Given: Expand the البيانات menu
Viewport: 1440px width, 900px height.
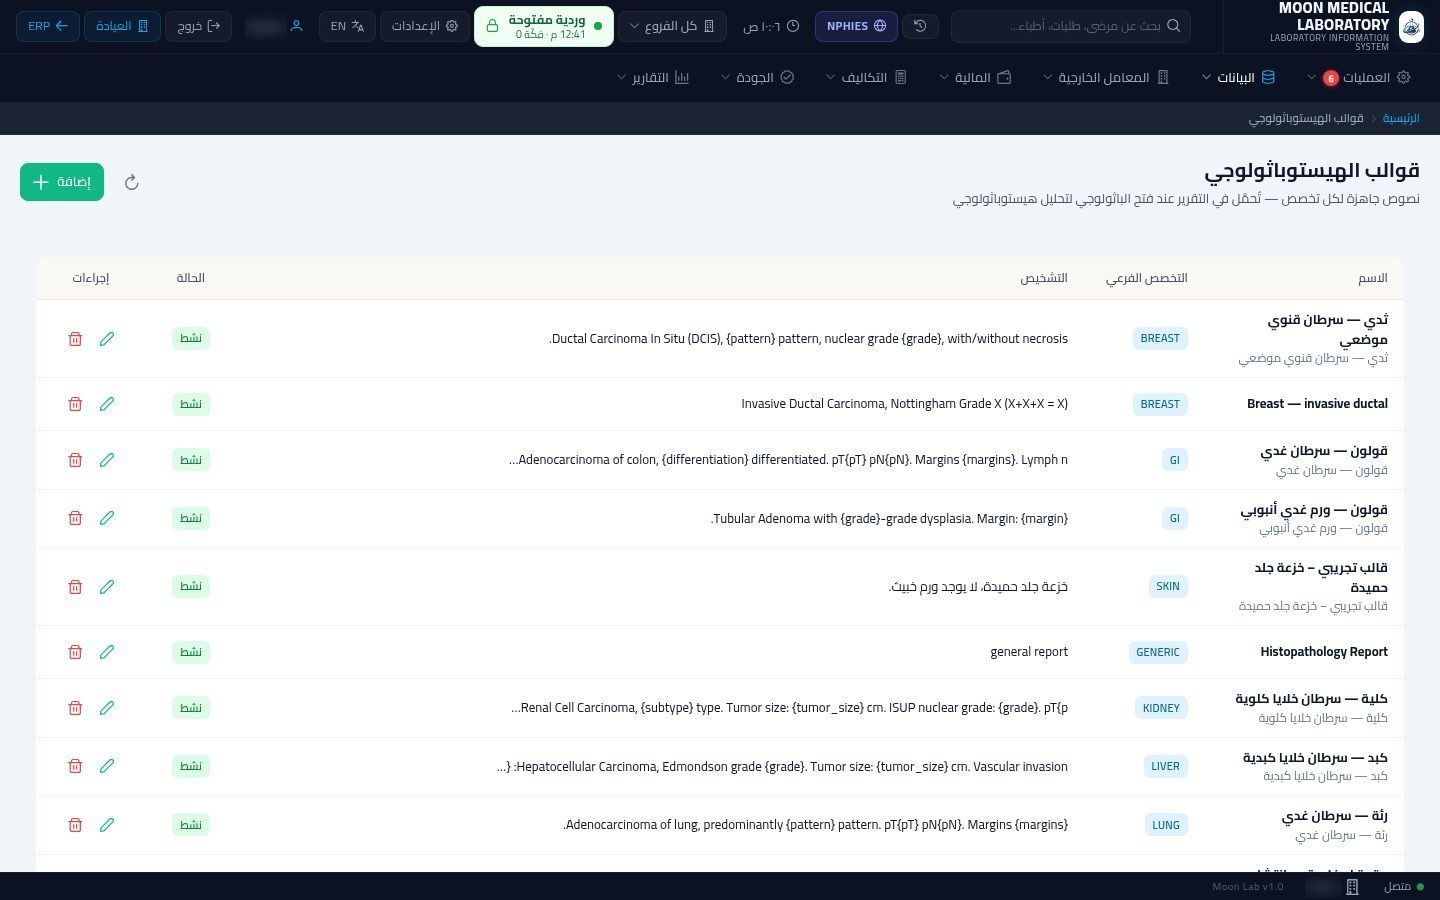Looking at the screenshot, I should pos(1237,78).
